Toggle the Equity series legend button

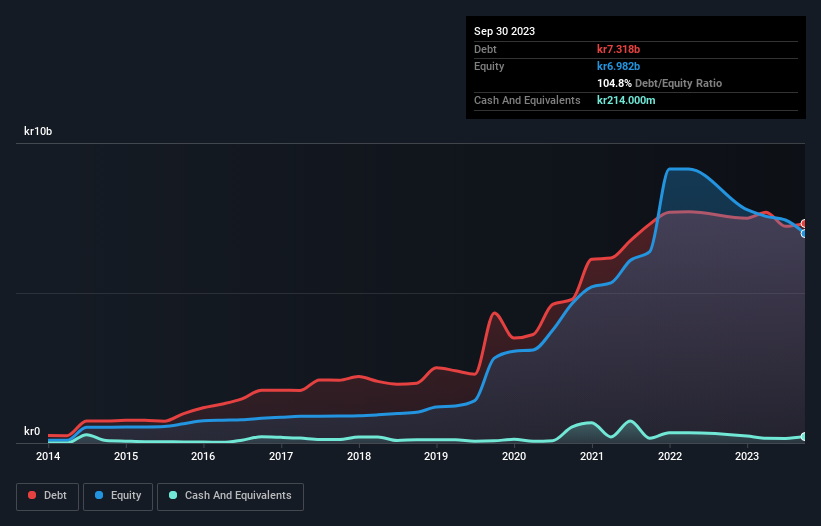point(118,496)
